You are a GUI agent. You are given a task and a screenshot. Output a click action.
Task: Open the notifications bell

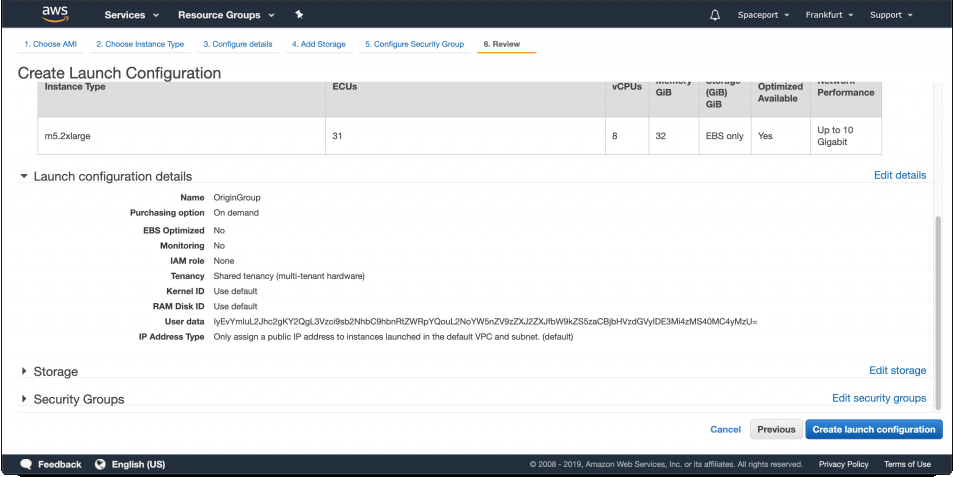tap(715, 15)
